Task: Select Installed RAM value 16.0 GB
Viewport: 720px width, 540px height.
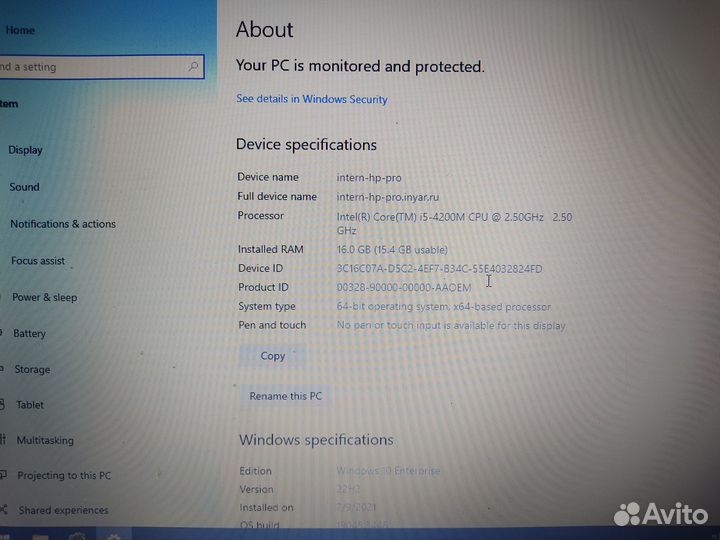Action: 392,250
